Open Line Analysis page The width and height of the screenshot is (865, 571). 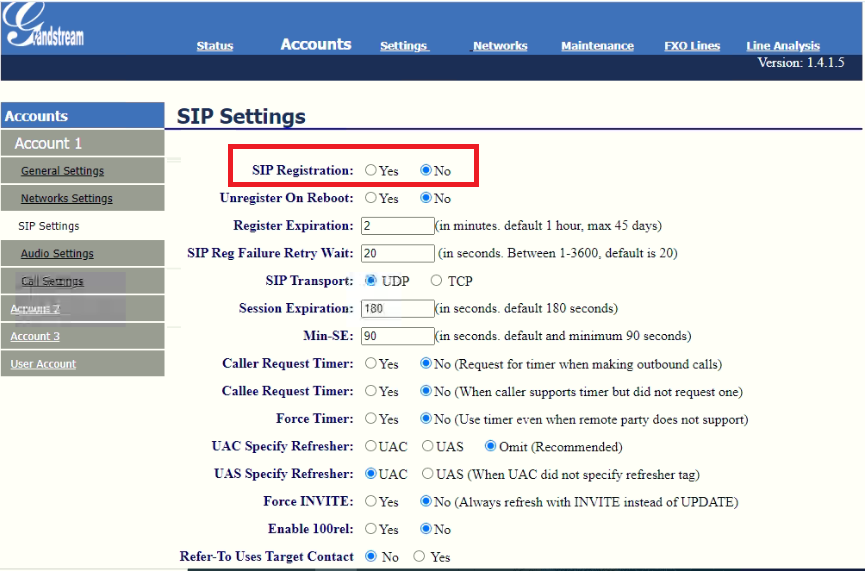[x=783, y=46]
